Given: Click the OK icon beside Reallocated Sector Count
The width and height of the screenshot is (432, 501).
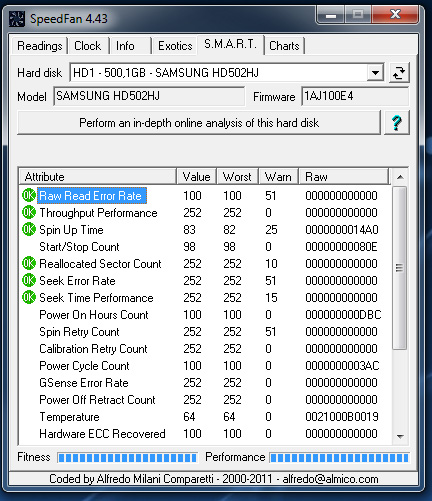Looking at the screenshot, I should point(29,263).
